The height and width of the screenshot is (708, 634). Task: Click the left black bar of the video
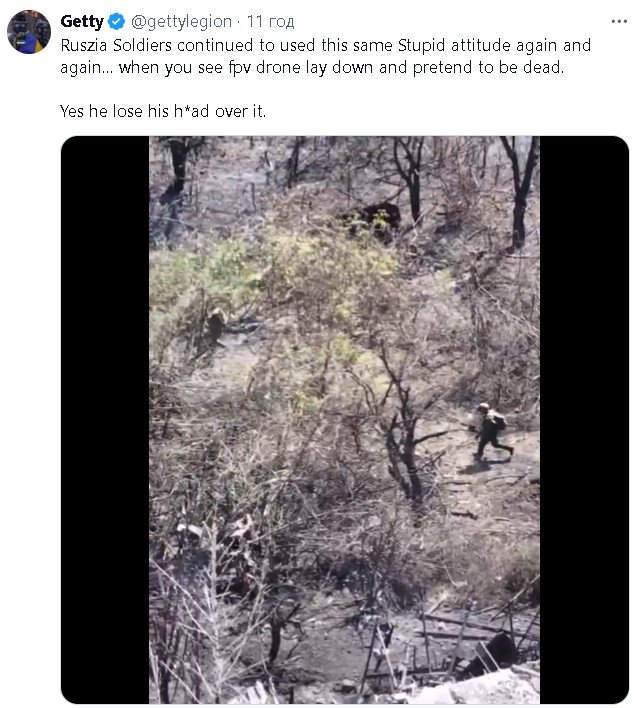pos(105,420)
